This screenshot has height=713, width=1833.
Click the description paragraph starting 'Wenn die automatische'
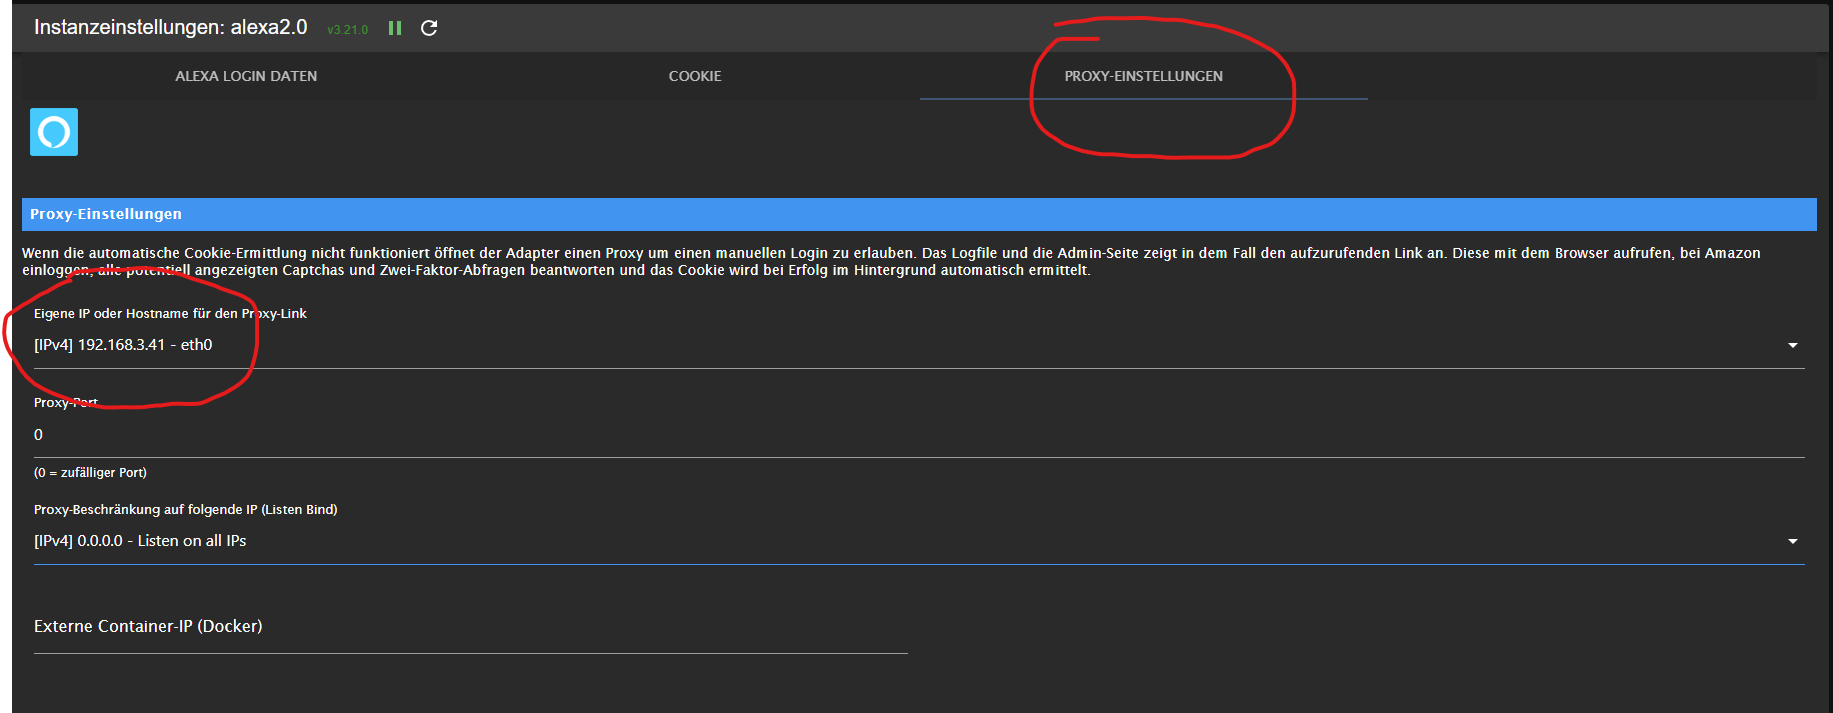coord(891,262)
